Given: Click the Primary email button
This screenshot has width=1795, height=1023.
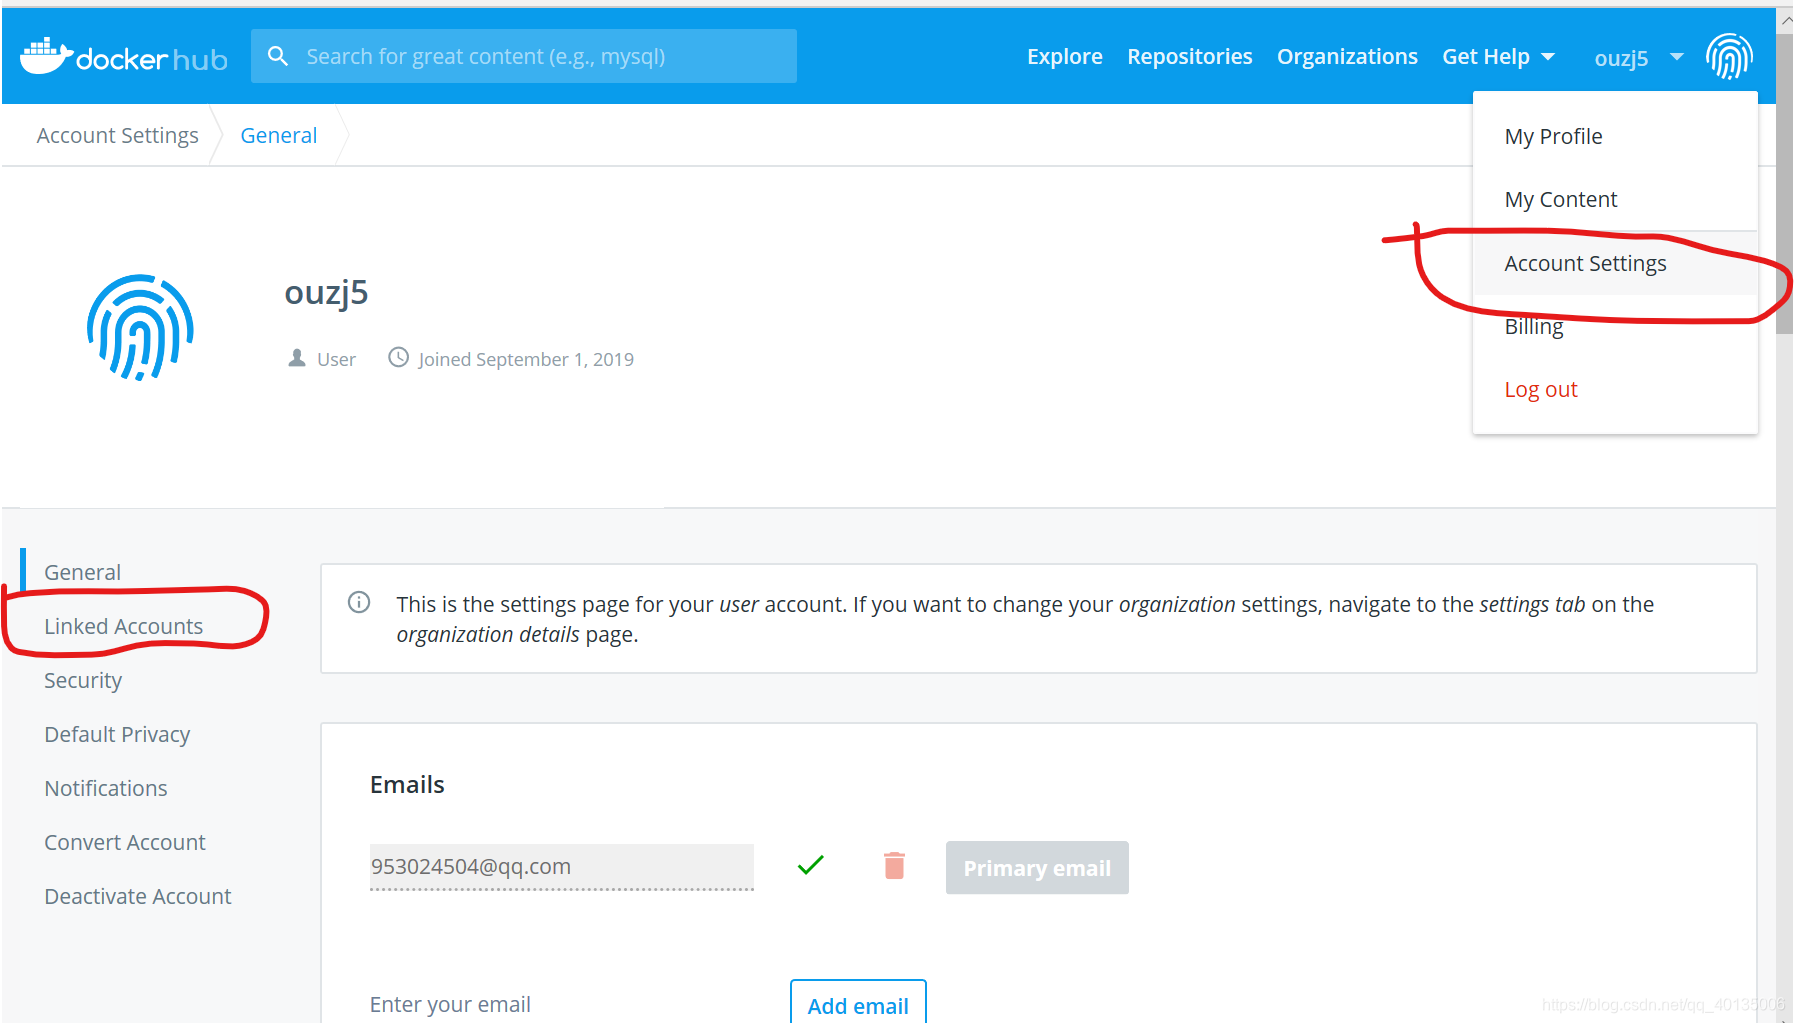Looking at the screenshot, I should [1037, 867].
